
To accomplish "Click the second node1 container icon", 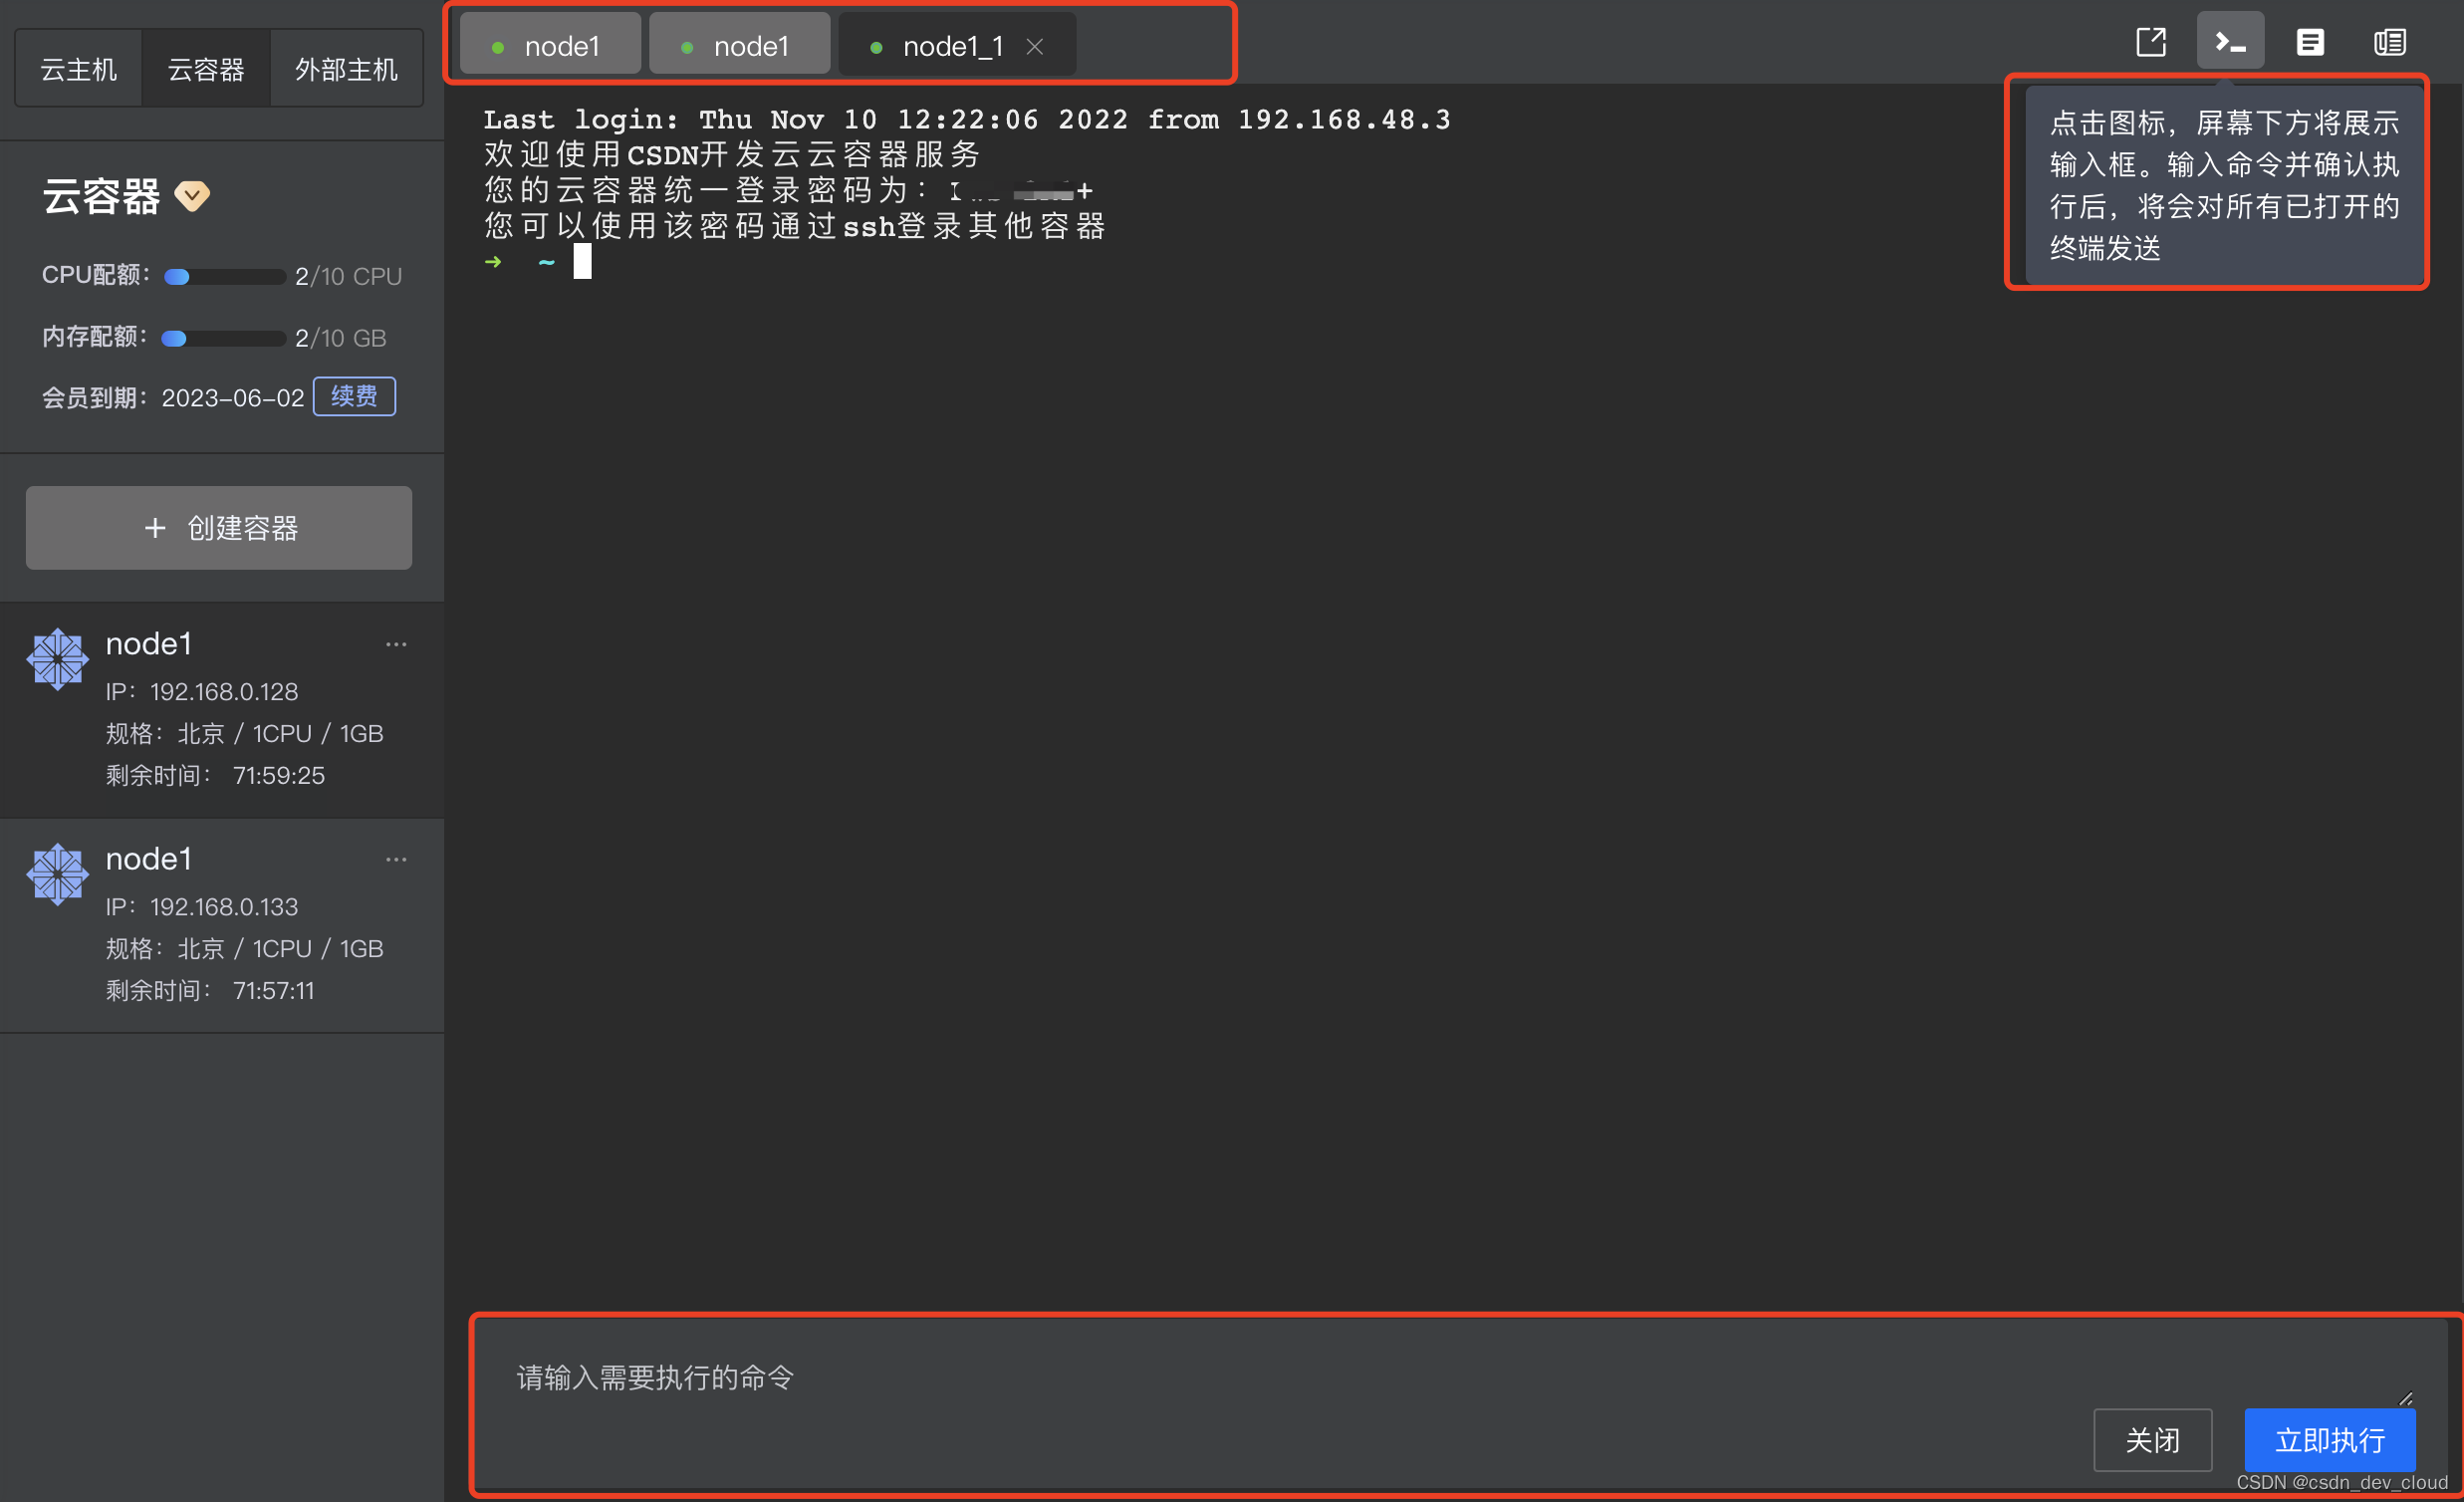I will tap(57, 873).
